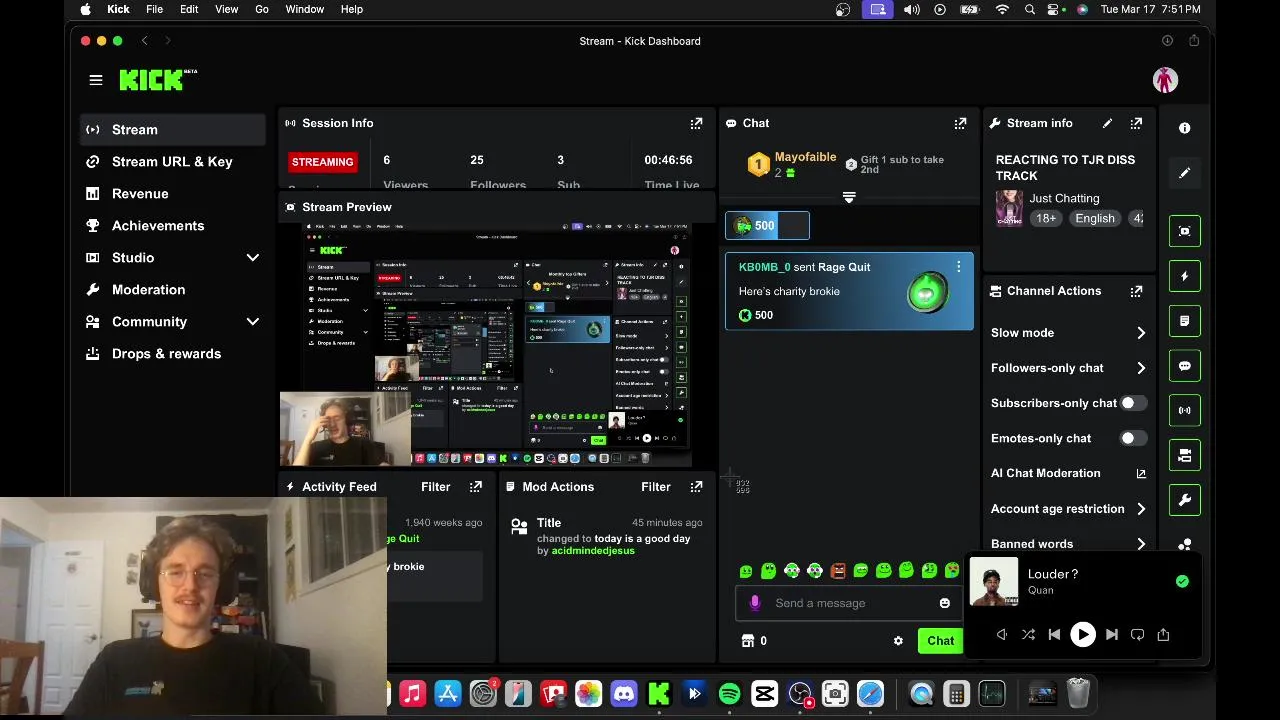
Task: Open Discord from the Dock
Action: pos(624,694)
